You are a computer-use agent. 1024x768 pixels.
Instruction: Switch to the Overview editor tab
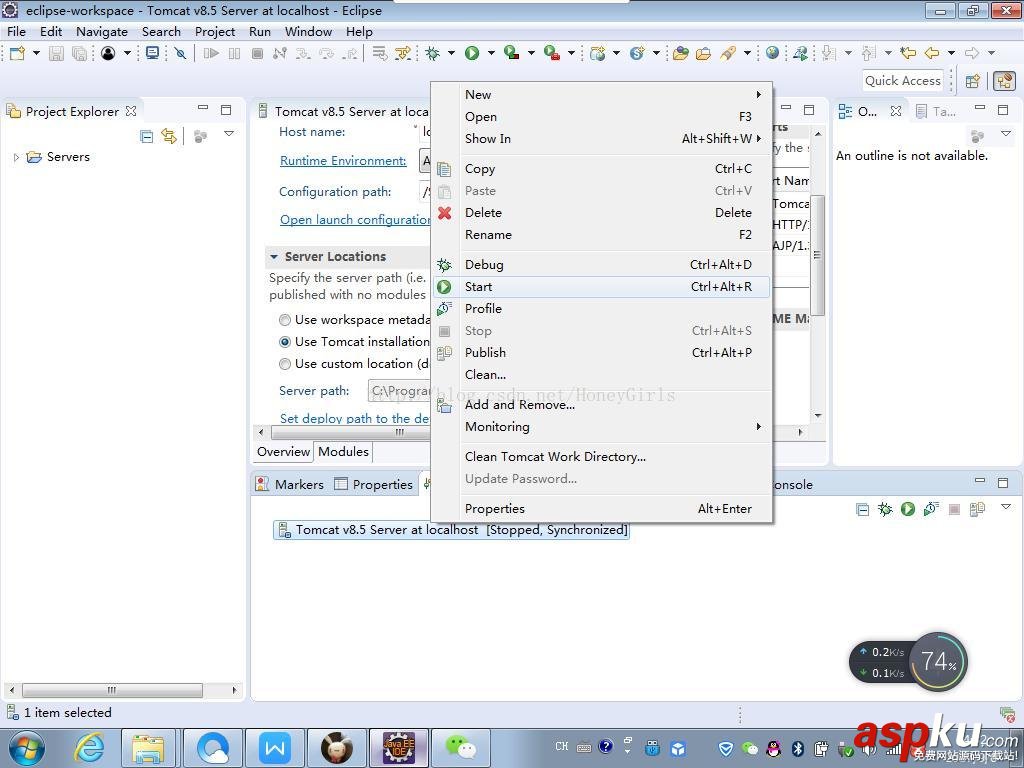(283, 451)
